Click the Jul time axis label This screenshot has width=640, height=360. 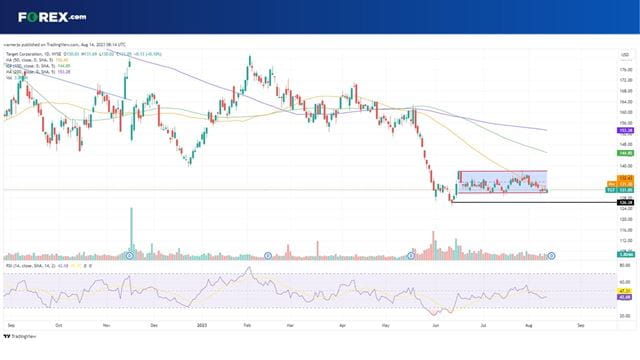coord(483,326)
